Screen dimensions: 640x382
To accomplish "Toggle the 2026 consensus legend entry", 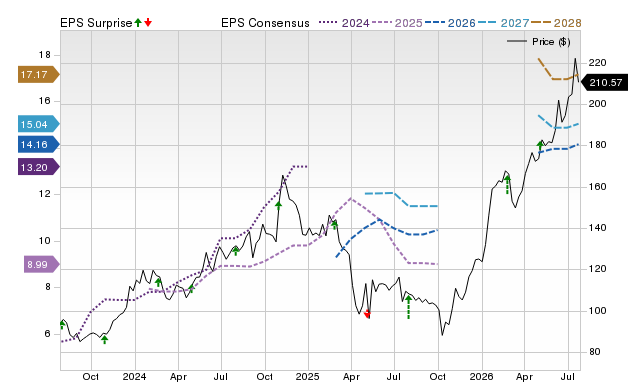I will tap(450, 23).
